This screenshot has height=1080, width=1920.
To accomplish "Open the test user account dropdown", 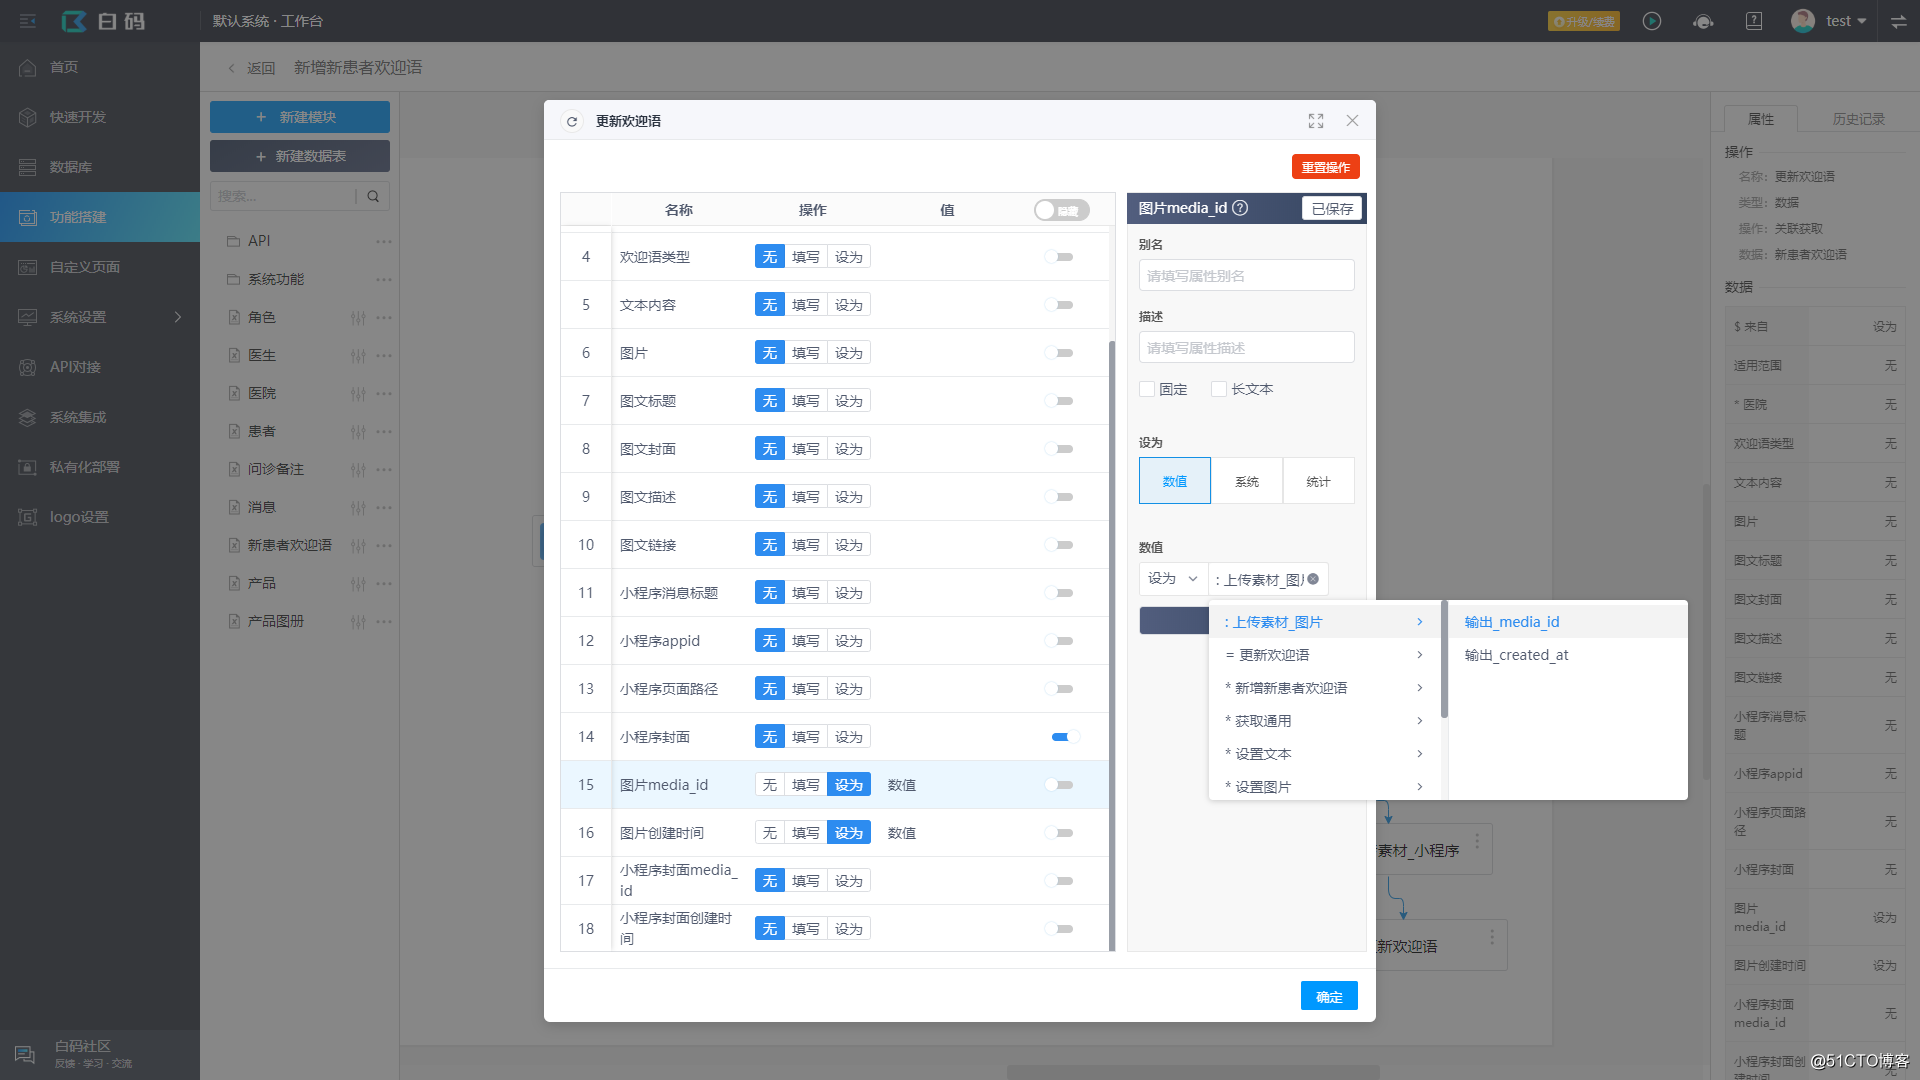I will click(1829, 21).
